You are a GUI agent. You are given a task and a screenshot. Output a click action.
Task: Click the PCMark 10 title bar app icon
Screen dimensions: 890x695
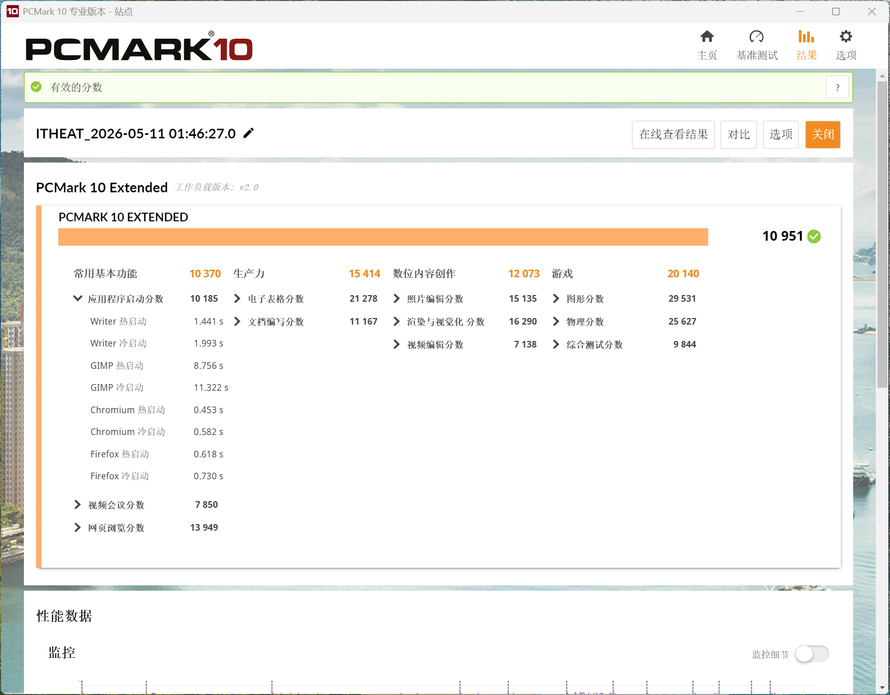click(x=12, y=11)
